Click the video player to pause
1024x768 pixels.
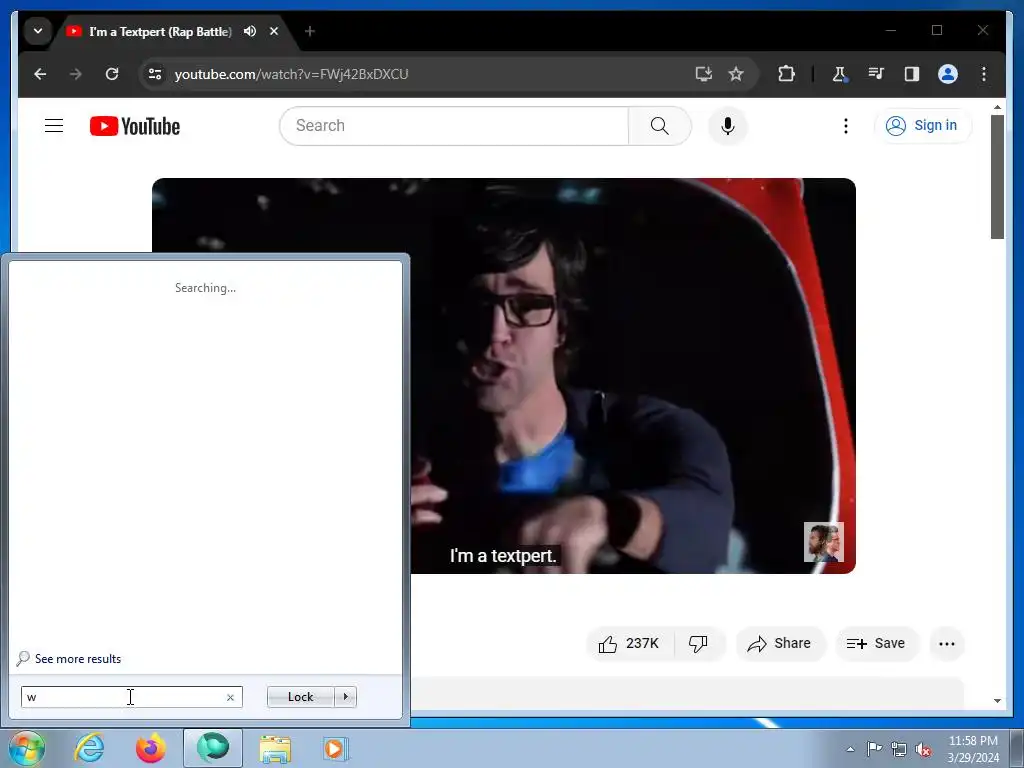click(504, 376)
